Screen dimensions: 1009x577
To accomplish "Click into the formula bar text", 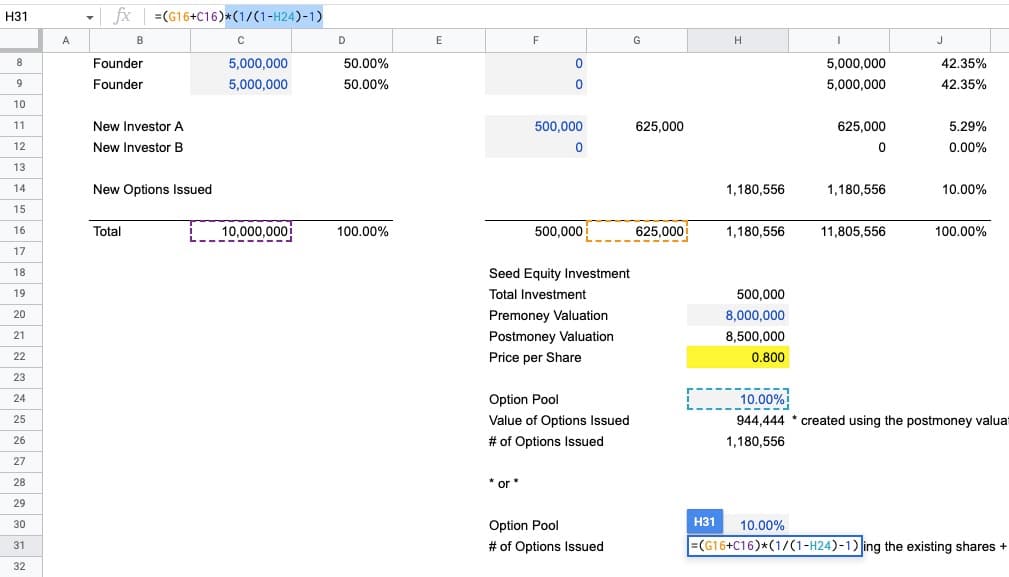I will click(x=500, y=16).
